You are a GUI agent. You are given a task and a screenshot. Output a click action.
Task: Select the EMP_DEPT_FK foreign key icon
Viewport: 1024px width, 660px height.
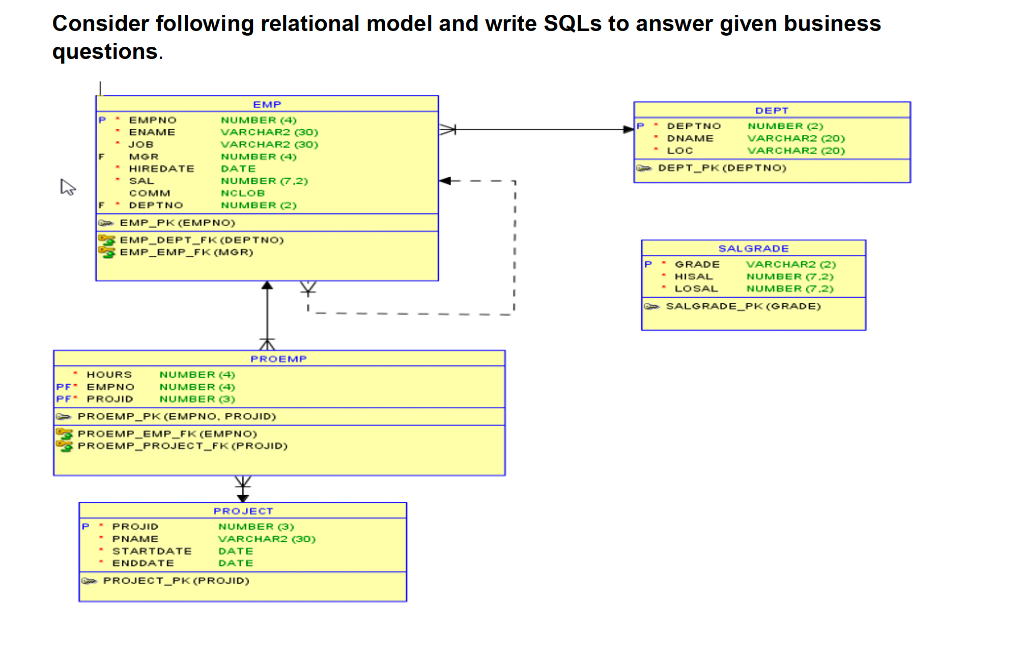[107, 239]
